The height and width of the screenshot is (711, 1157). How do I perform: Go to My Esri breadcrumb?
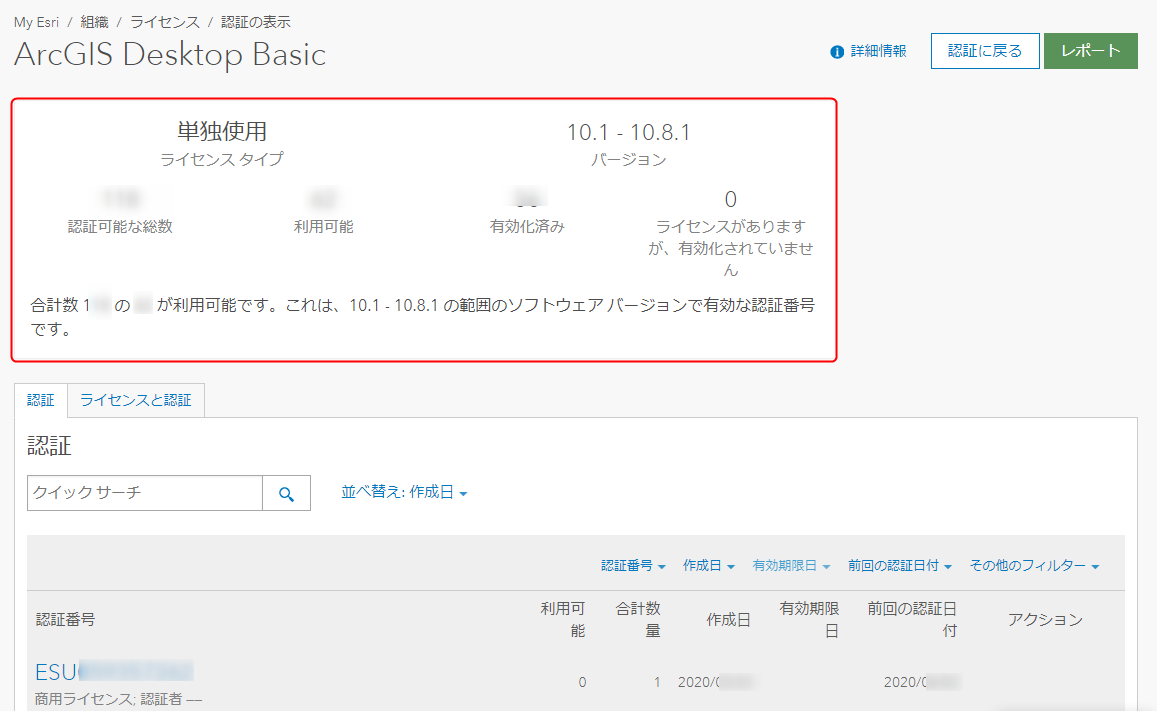36,22
